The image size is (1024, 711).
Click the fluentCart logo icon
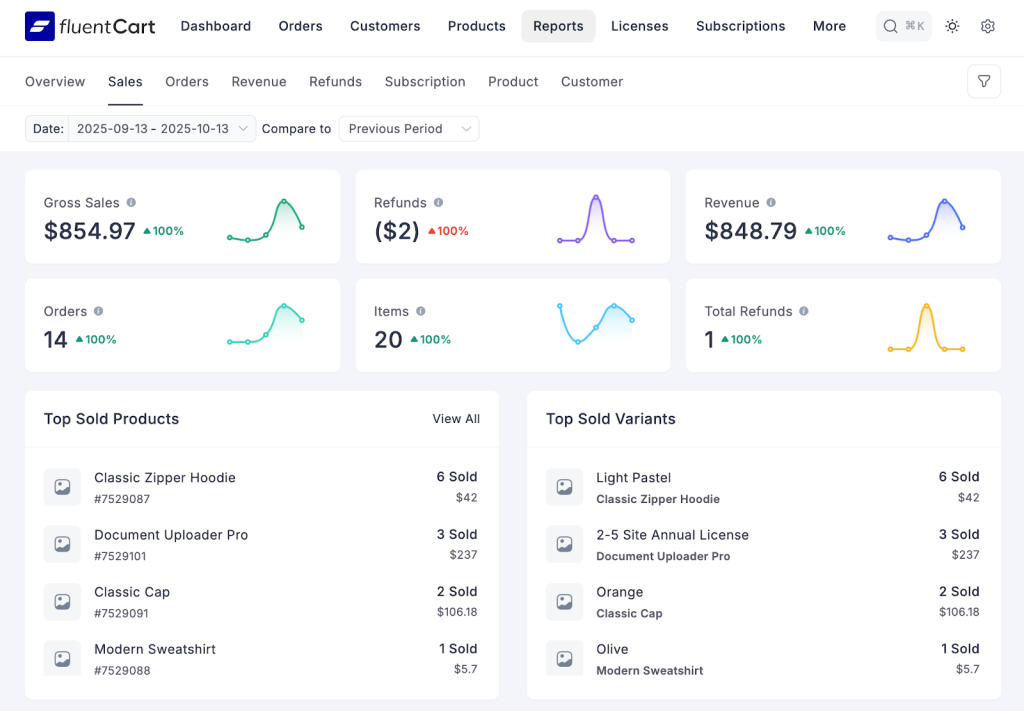[38, 26]
